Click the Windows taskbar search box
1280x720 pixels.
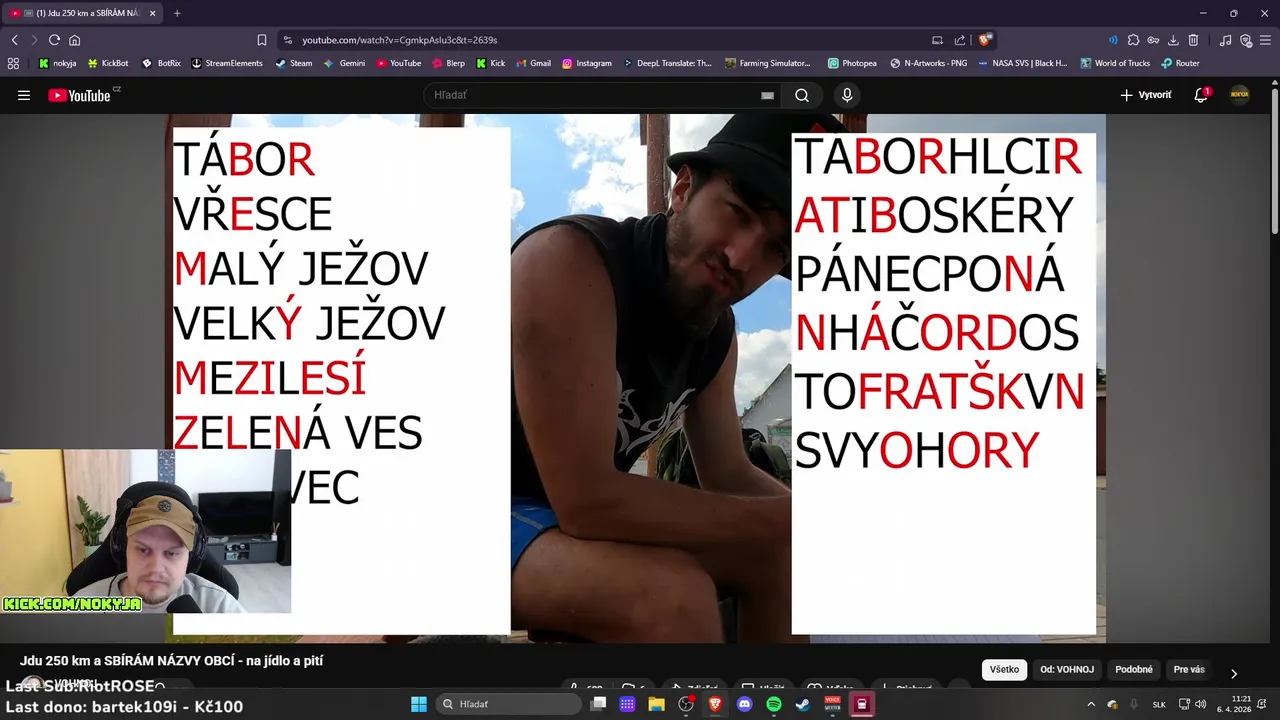coord(507,704)
